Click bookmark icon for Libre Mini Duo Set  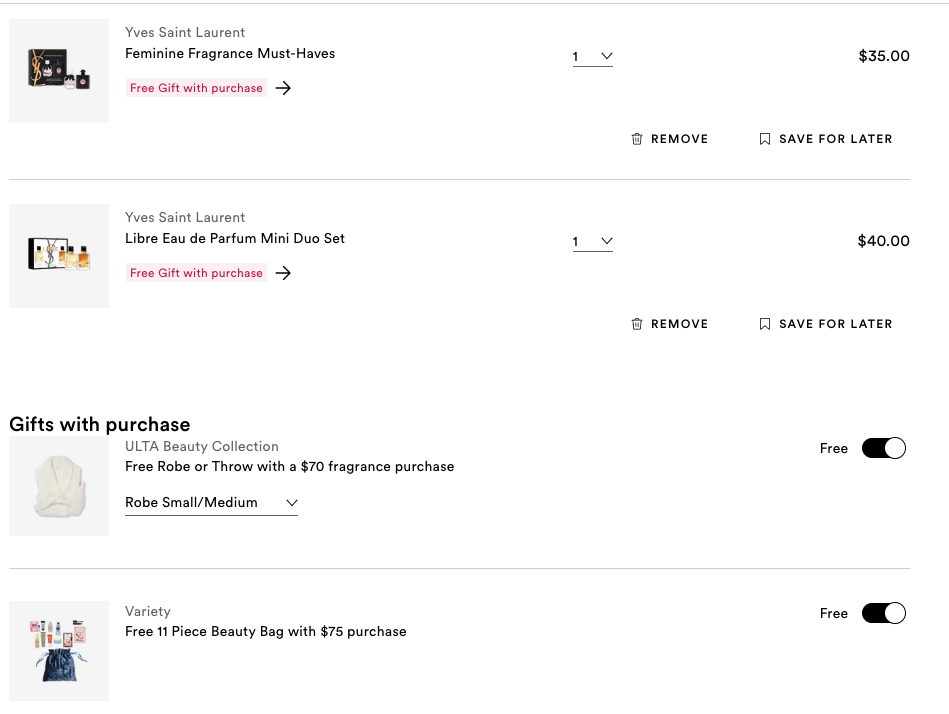(765, 324)
